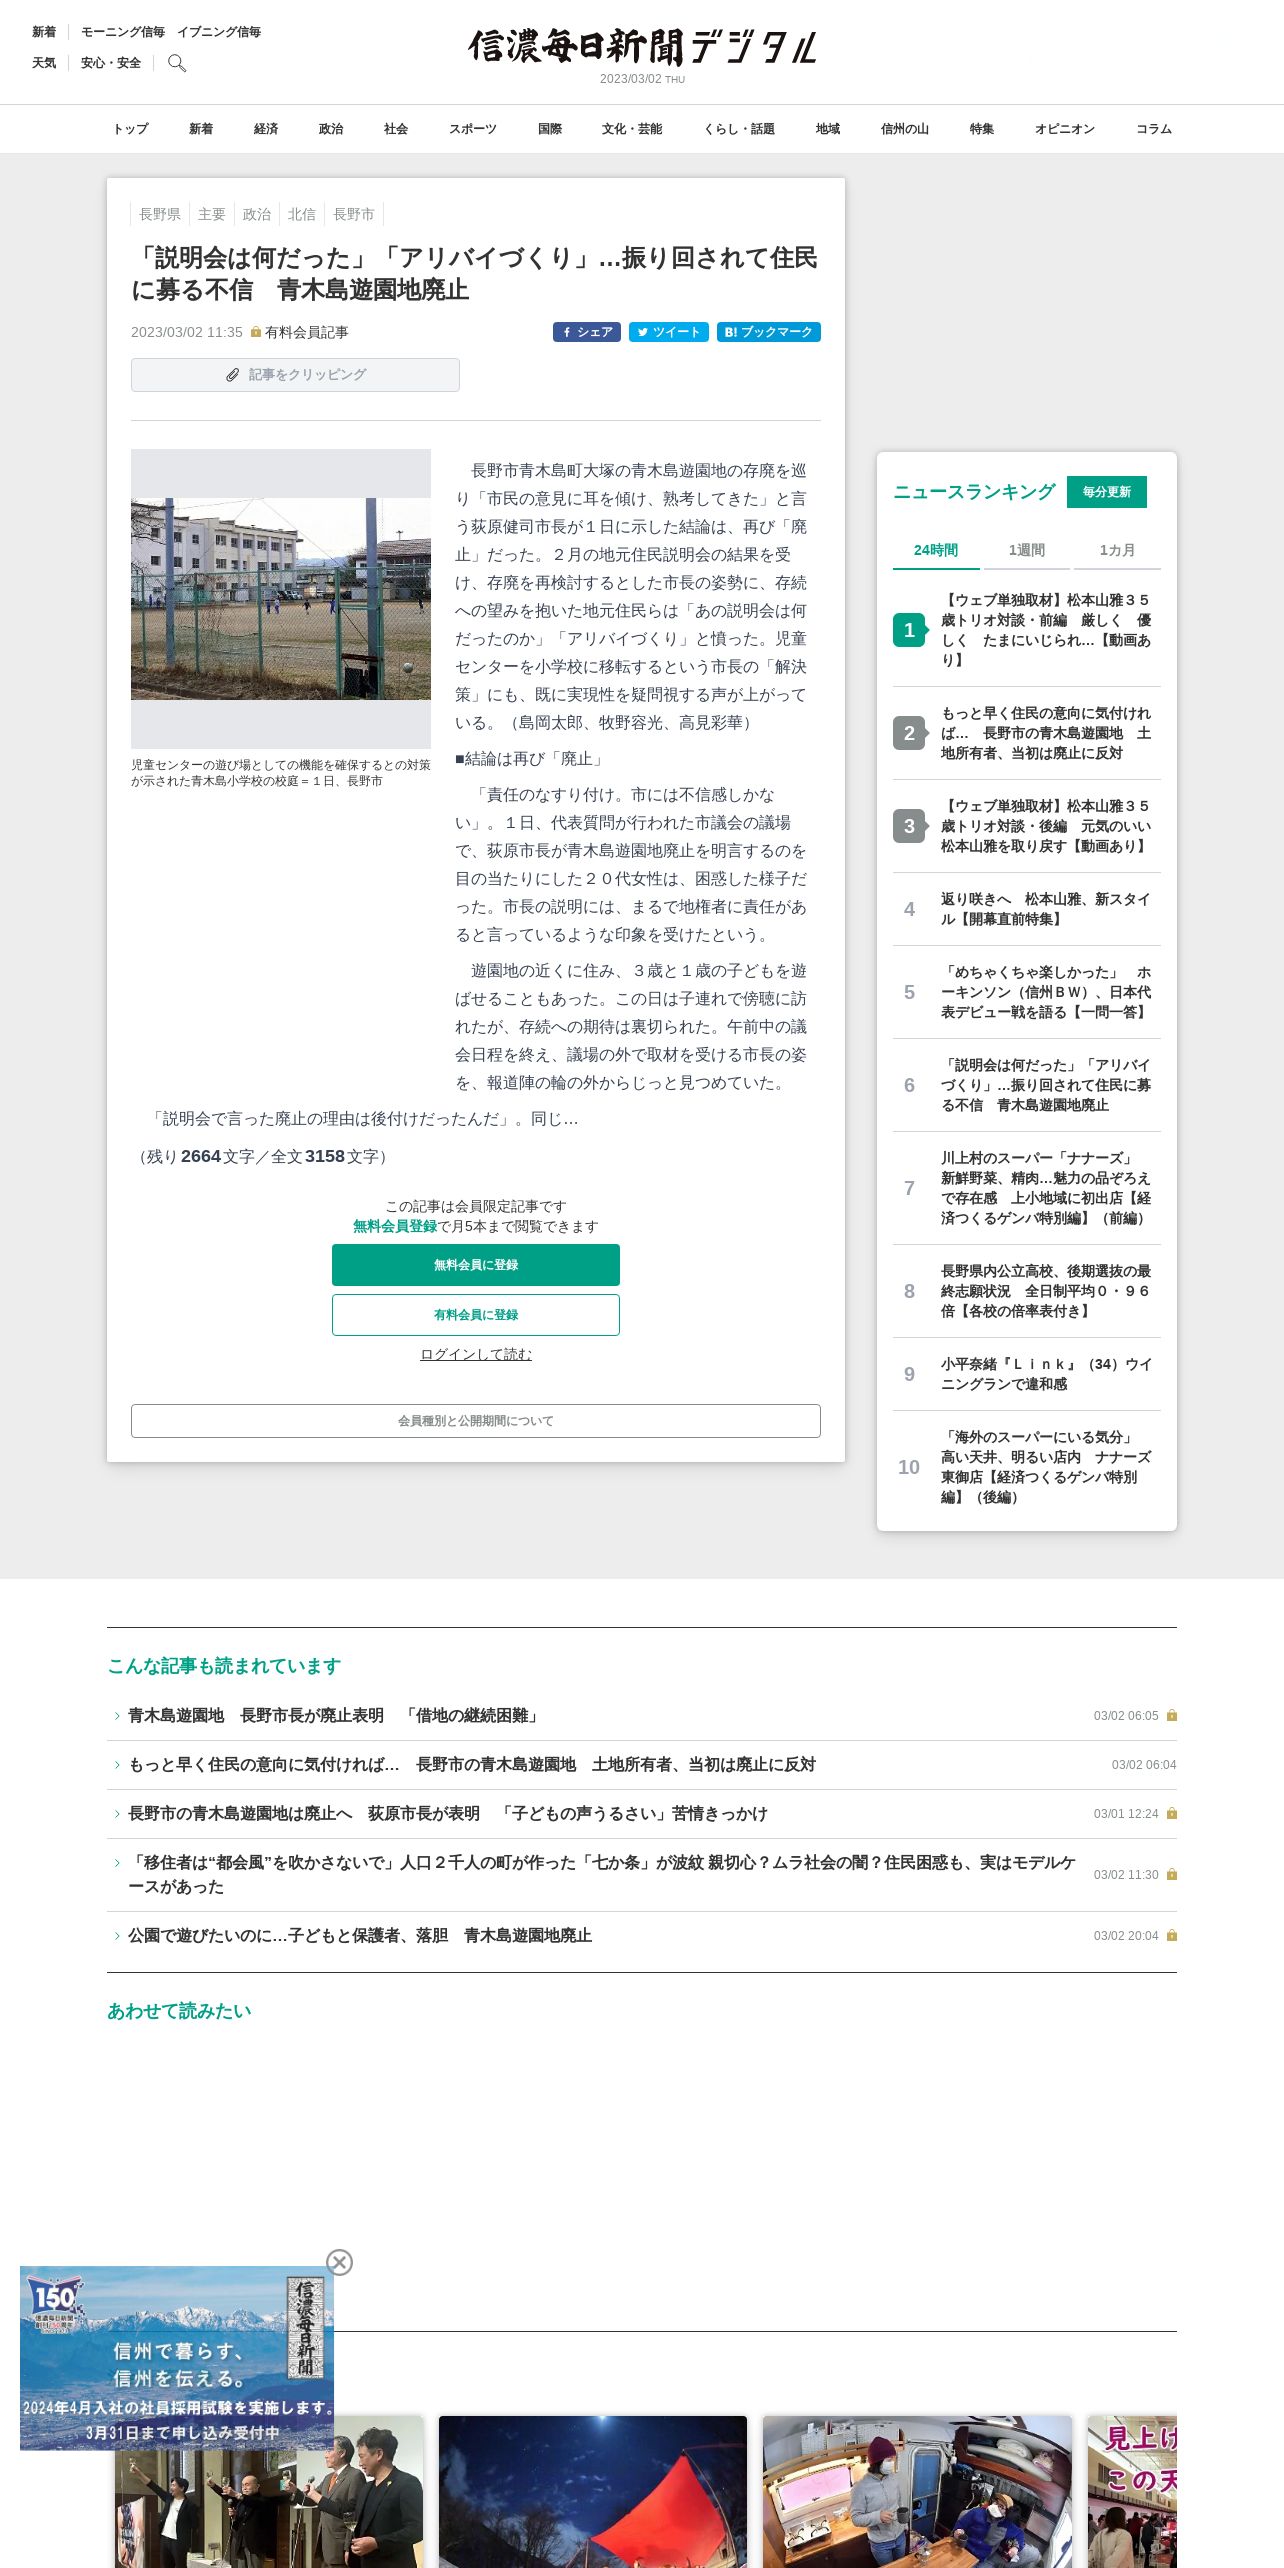The image size is (1284, 2568).
Task: Open 信州の山 navigation item
Action: click(905, 129)
